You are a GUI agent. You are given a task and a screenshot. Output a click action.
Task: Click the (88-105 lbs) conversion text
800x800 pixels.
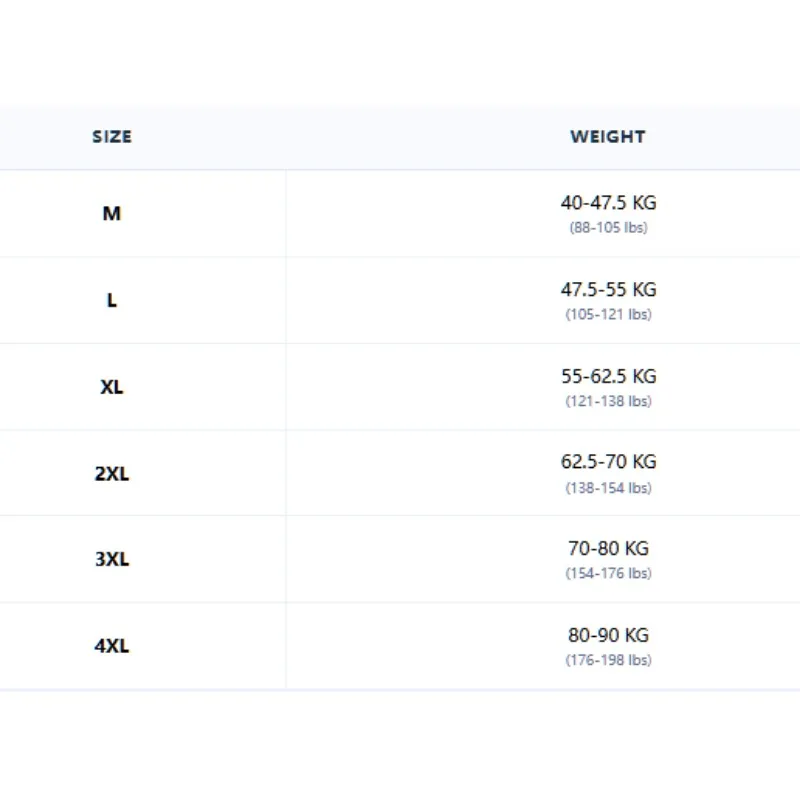608,228
